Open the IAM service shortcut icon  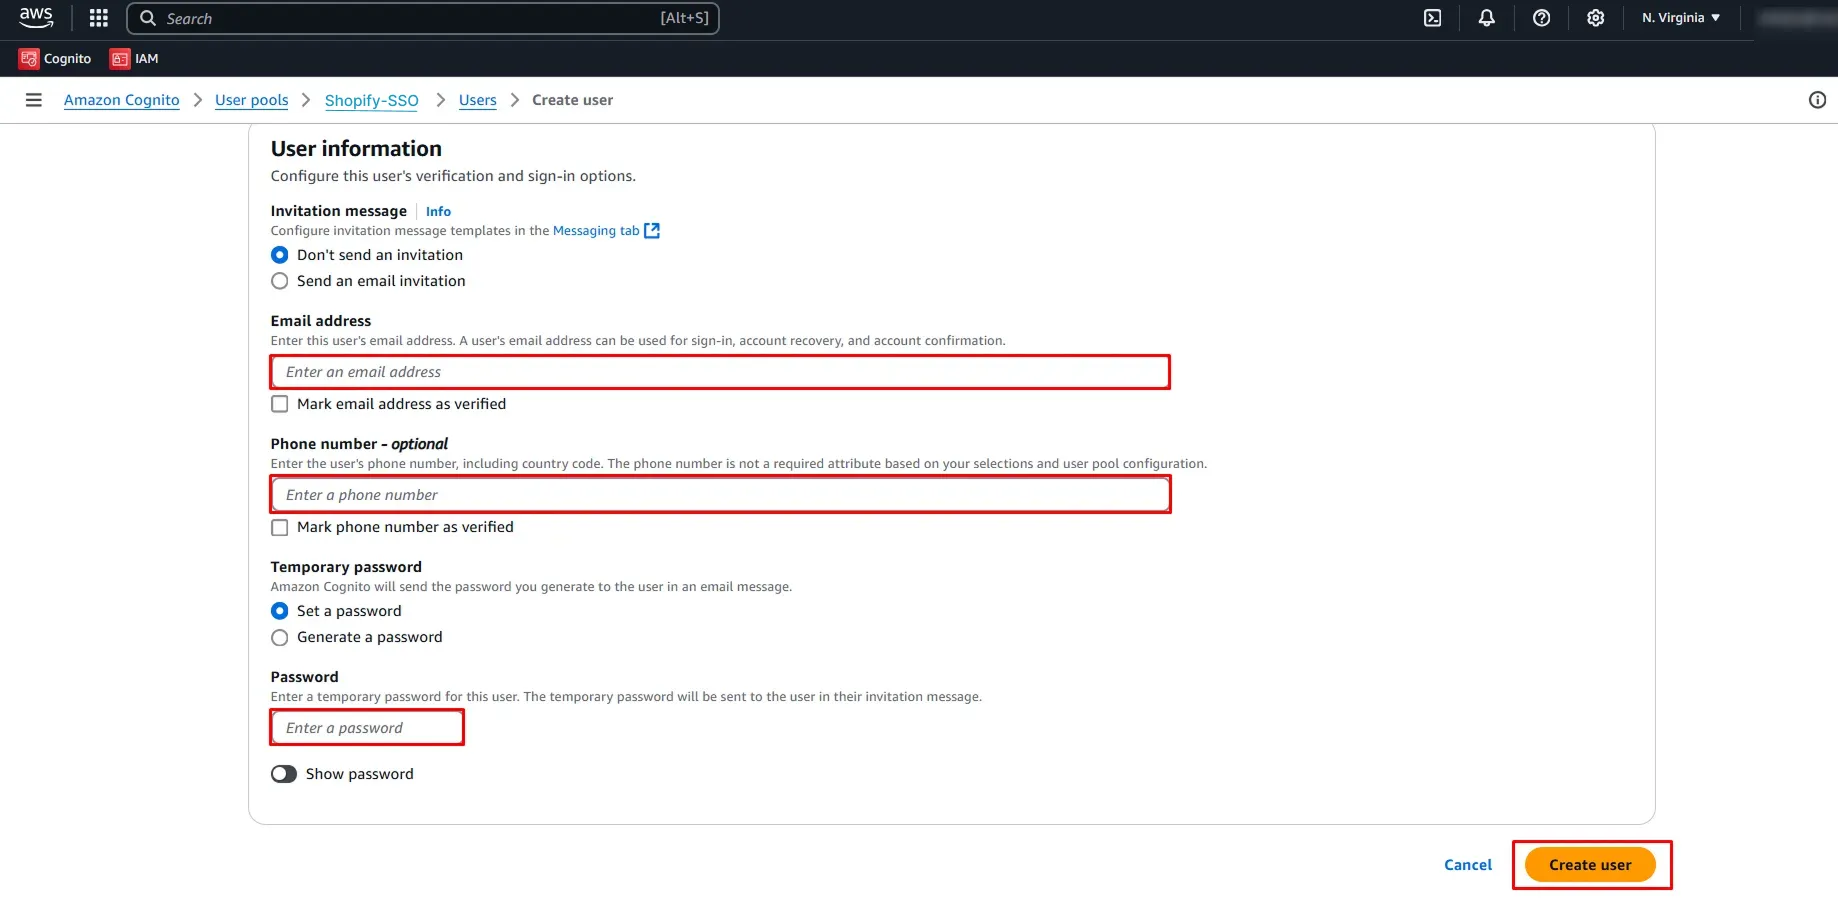(120, 59)
